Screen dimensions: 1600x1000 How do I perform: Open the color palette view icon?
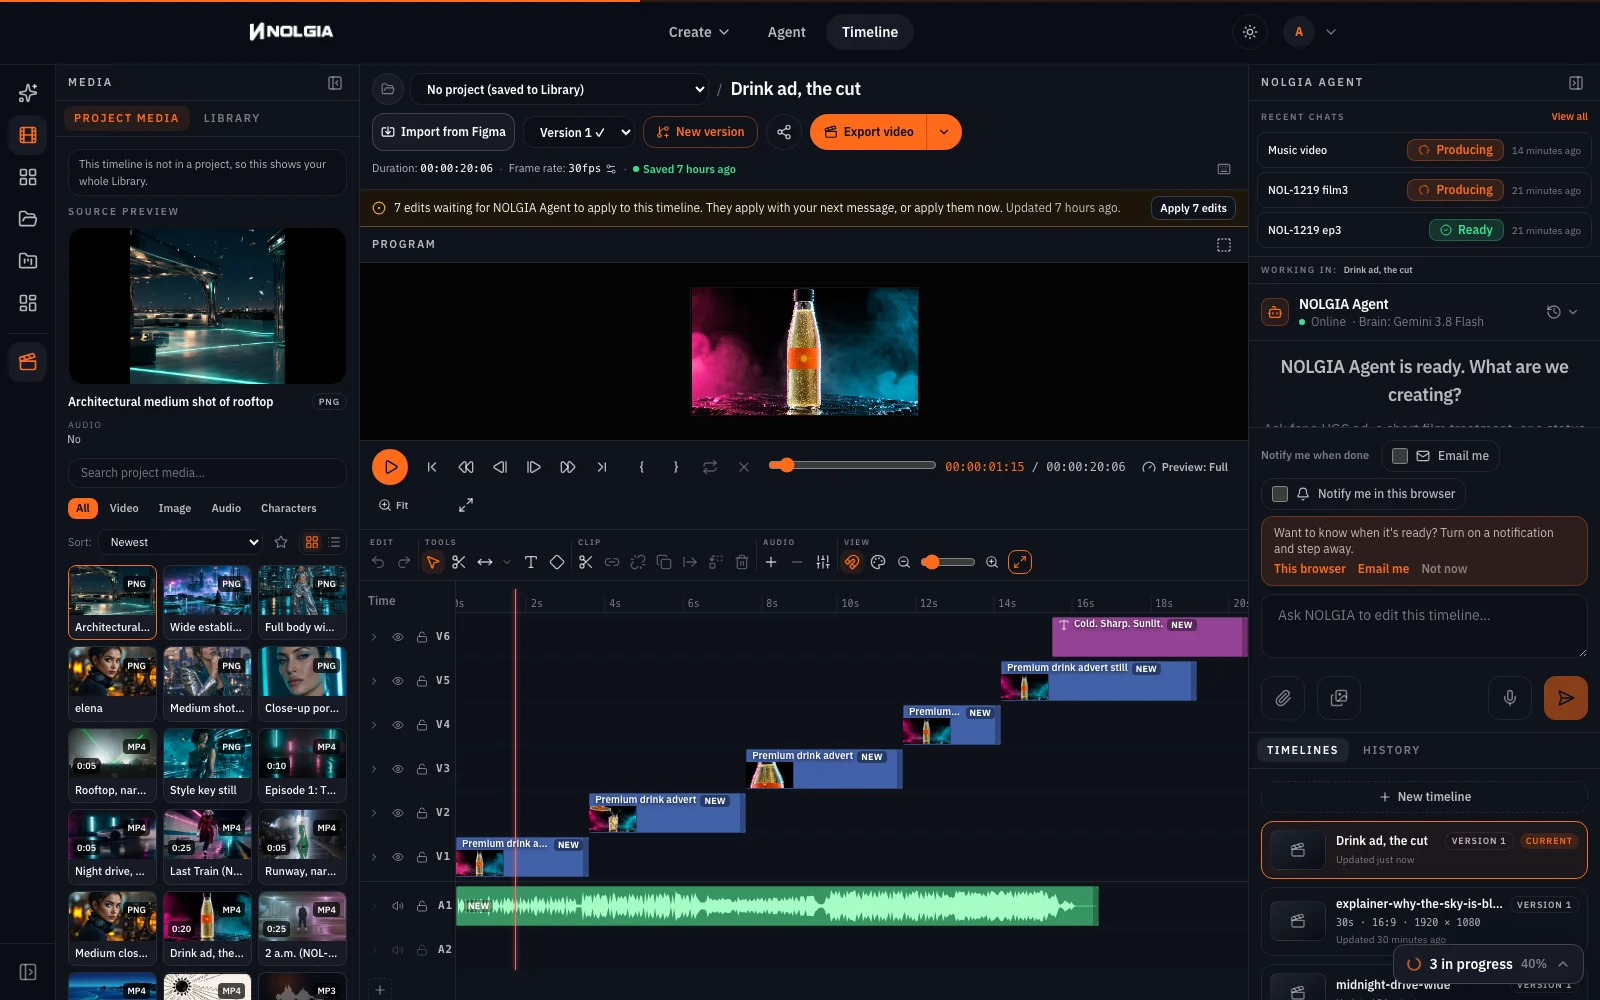(x=878, y=562)
